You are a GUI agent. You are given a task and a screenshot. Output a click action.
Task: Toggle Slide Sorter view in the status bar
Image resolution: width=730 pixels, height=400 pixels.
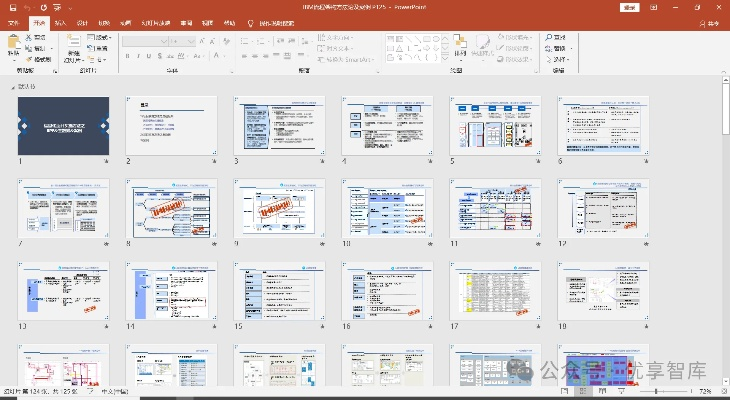[x=581, y=391]
